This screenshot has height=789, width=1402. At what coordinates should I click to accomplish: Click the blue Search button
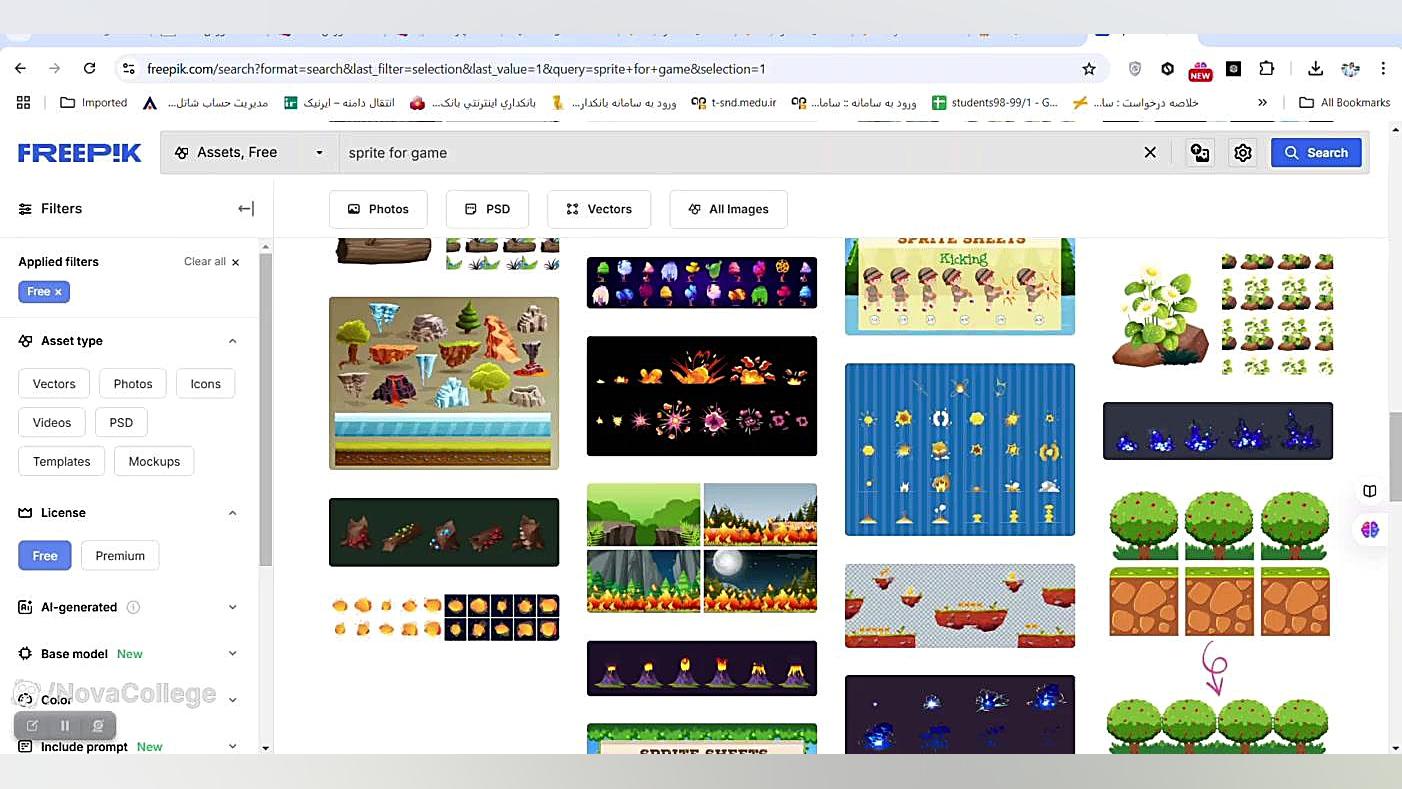coord(1316,153)
